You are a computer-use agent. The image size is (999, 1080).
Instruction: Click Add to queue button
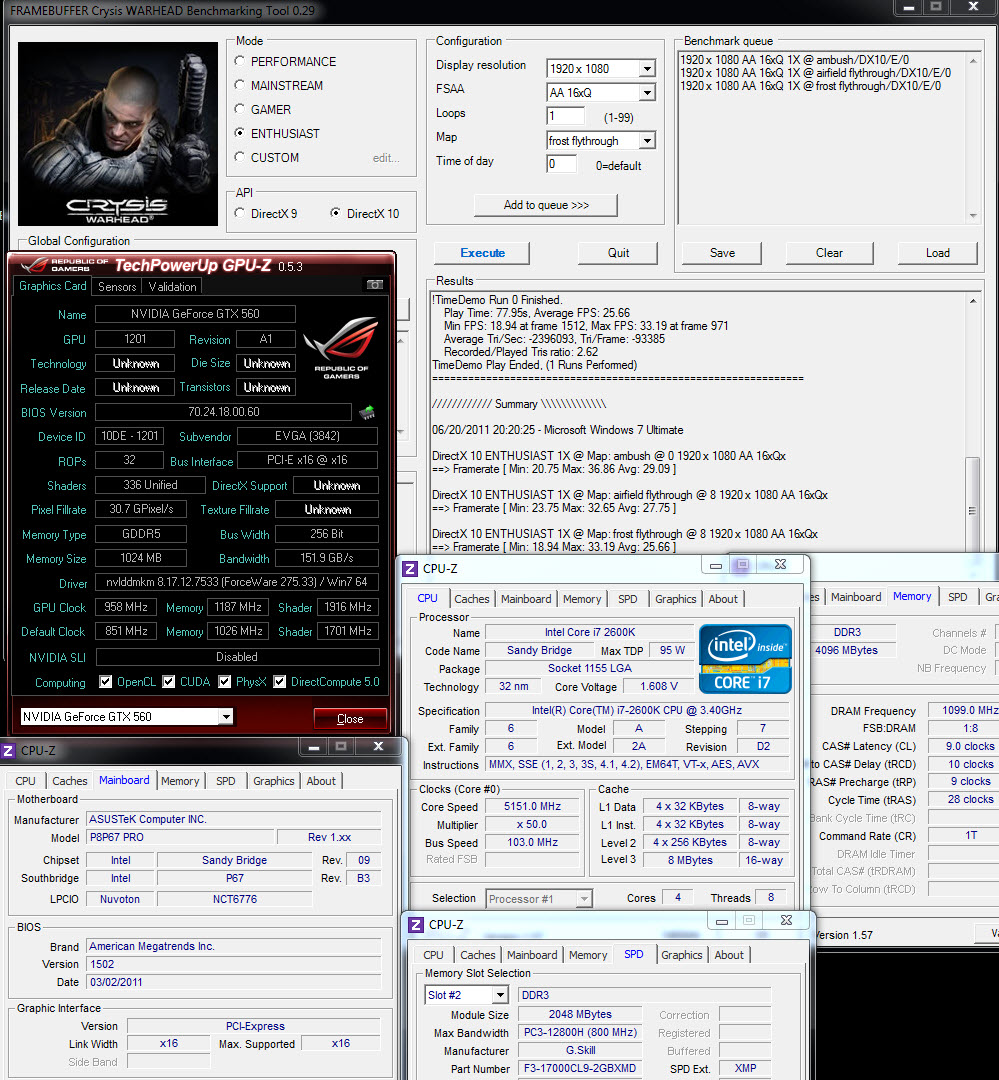[546, 205]
